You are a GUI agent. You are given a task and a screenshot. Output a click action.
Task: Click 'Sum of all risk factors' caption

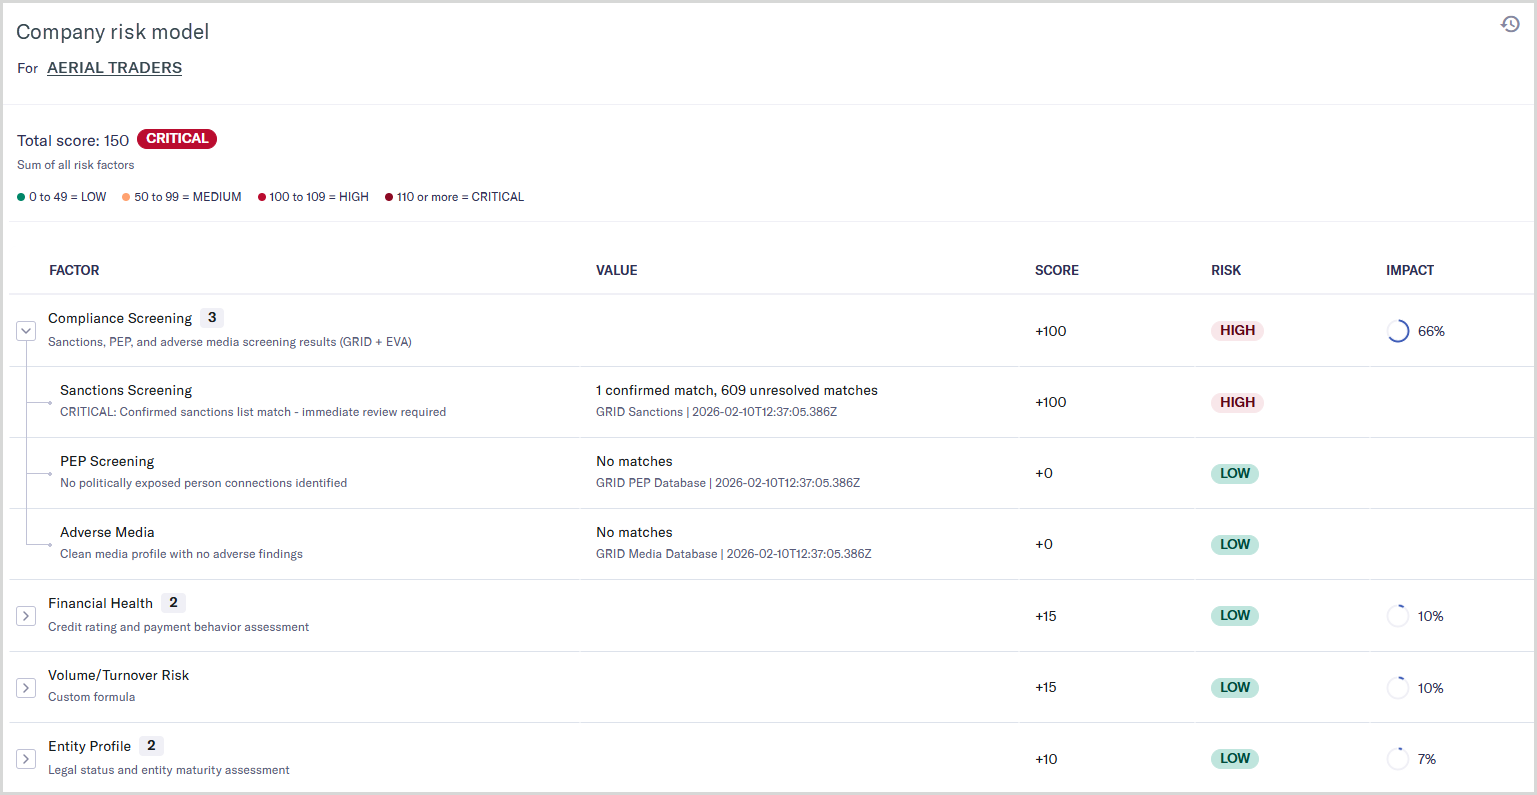click(x=75, y=165)
